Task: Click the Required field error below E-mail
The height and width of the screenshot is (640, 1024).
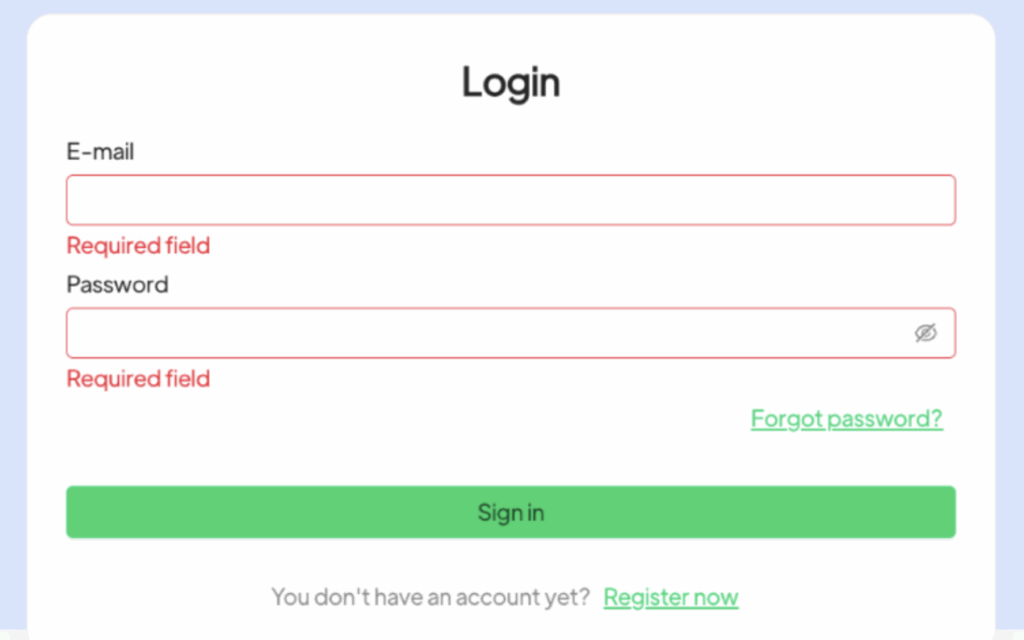Action: (x=138, y=246)
